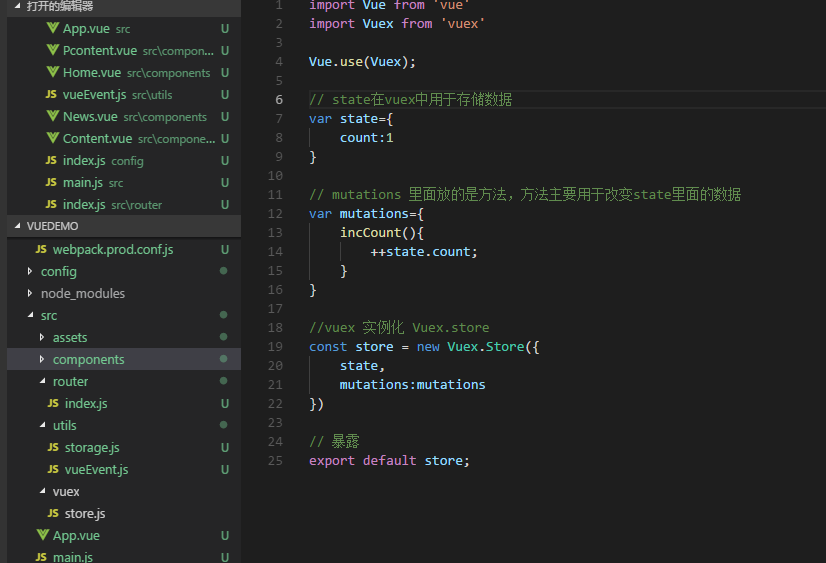Click JS icon next to webpack.prod.conf.js
Screen dimensions: 826x563
tap(41, 249)
